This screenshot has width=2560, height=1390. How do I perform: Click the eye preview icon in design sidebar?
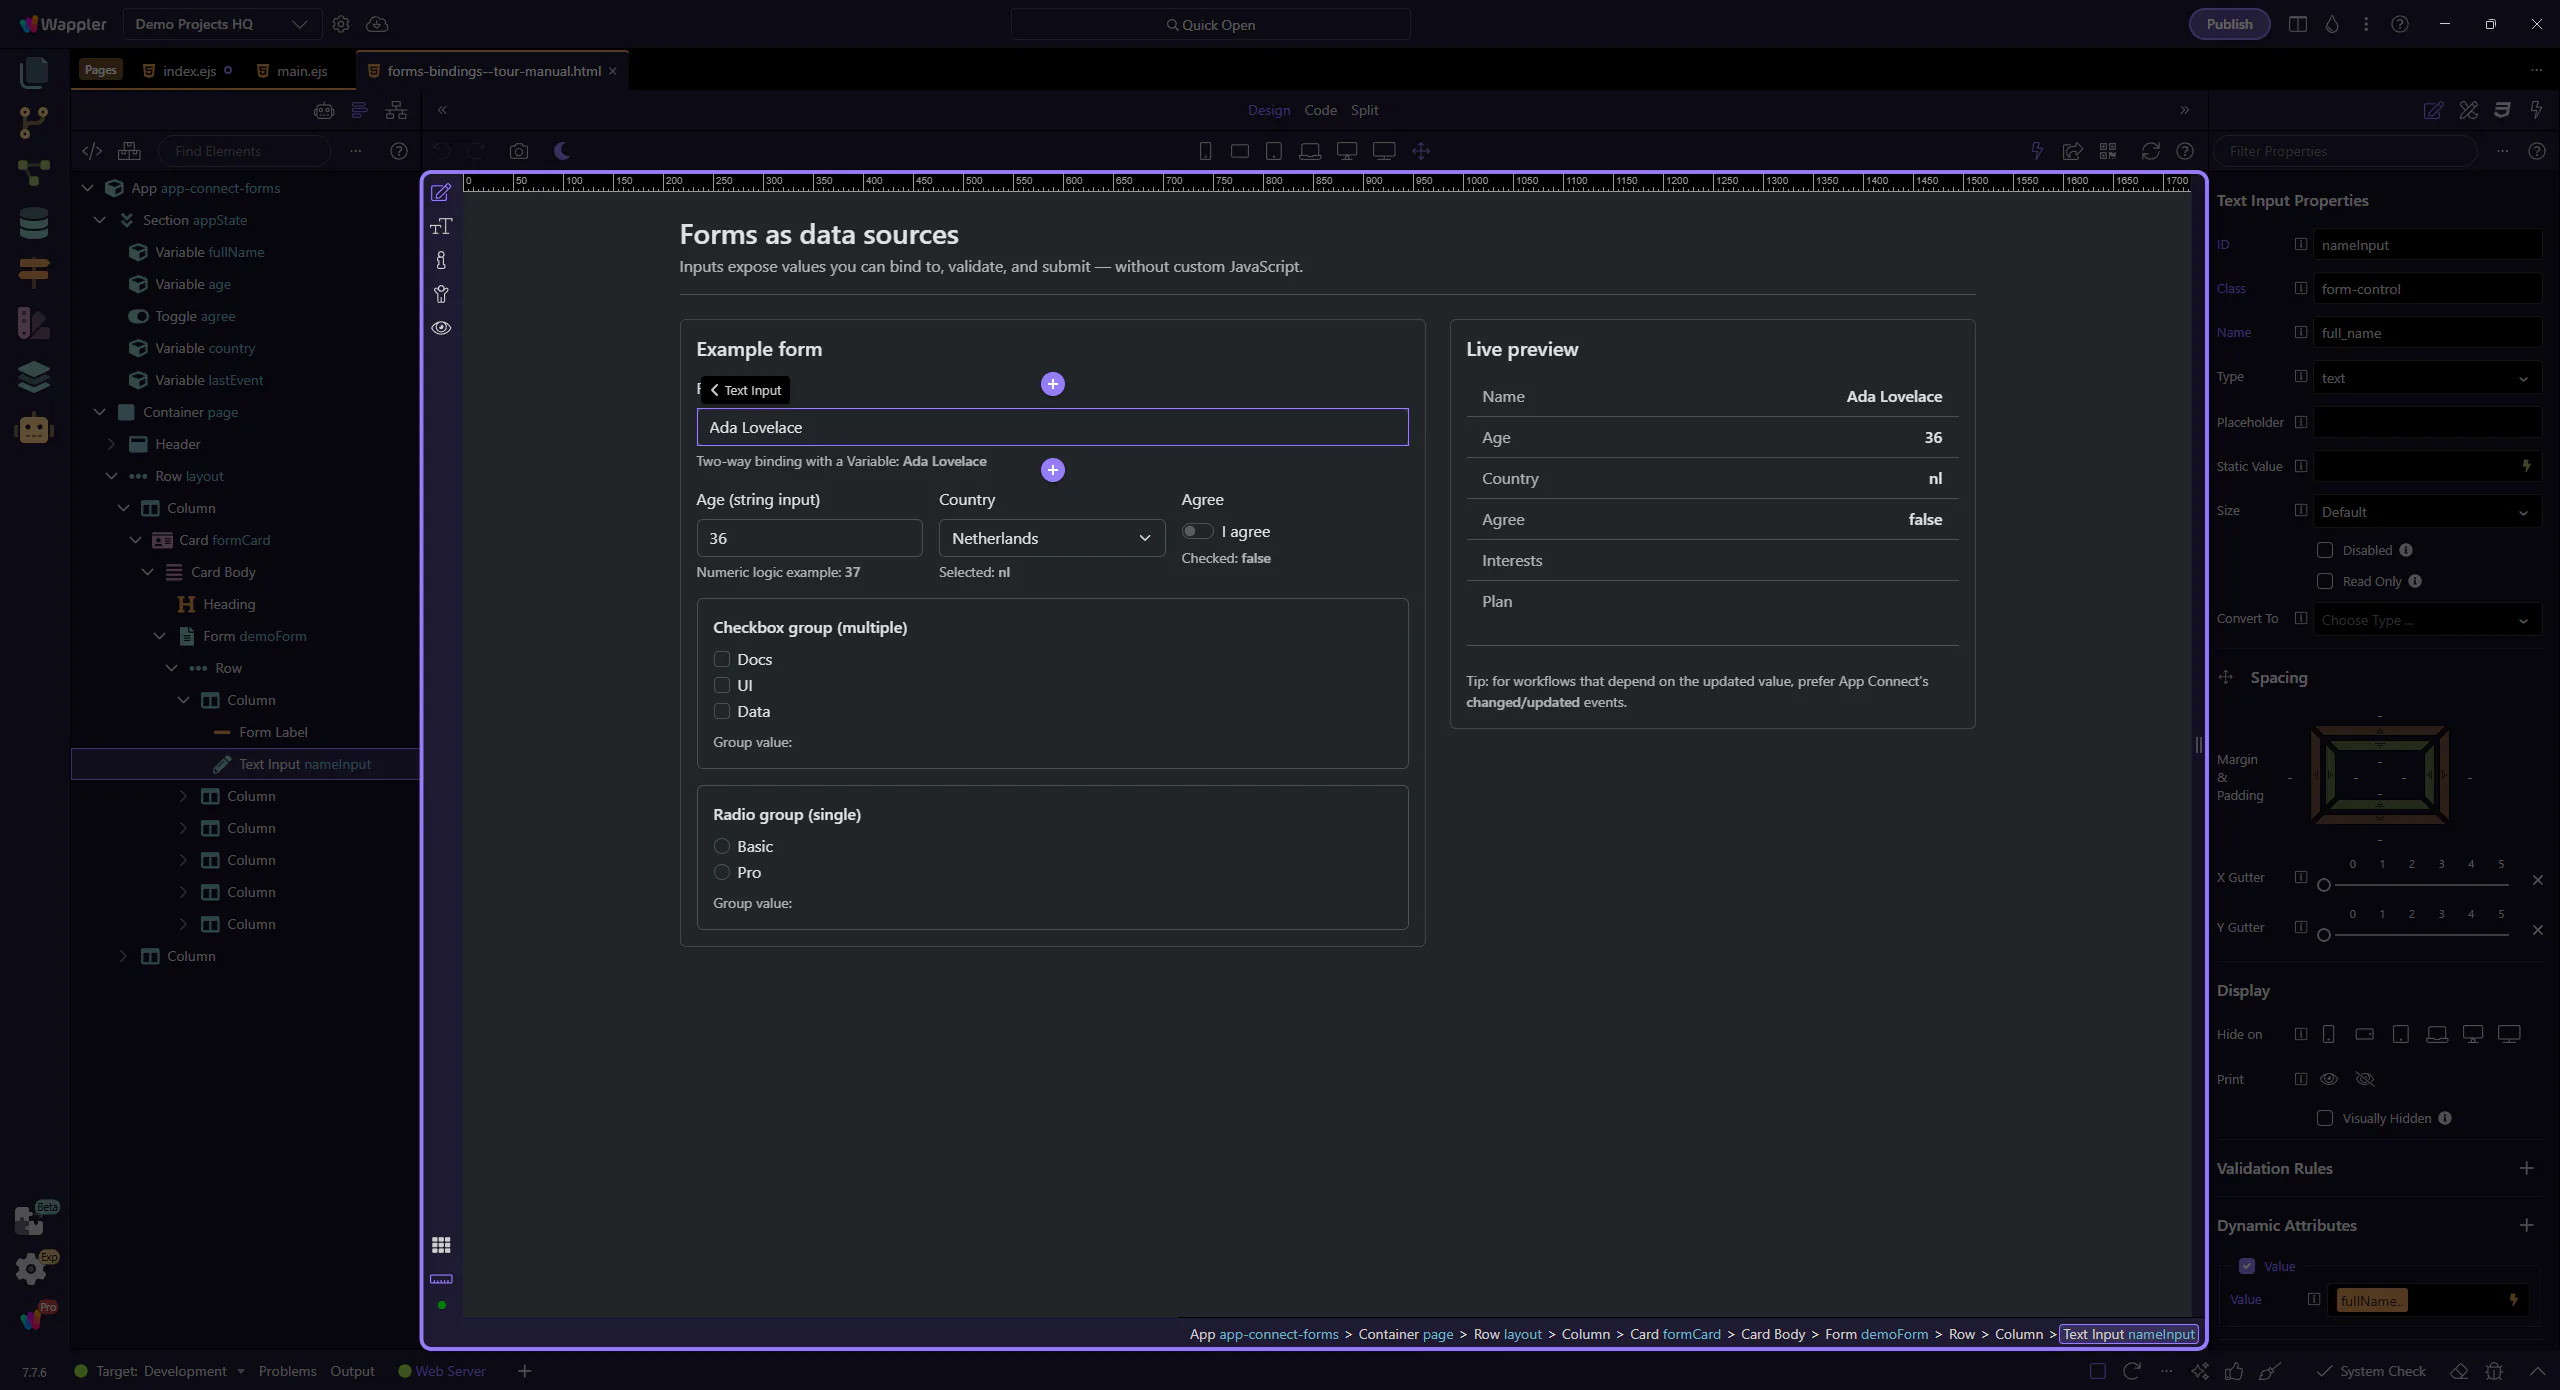coord(441,328)
